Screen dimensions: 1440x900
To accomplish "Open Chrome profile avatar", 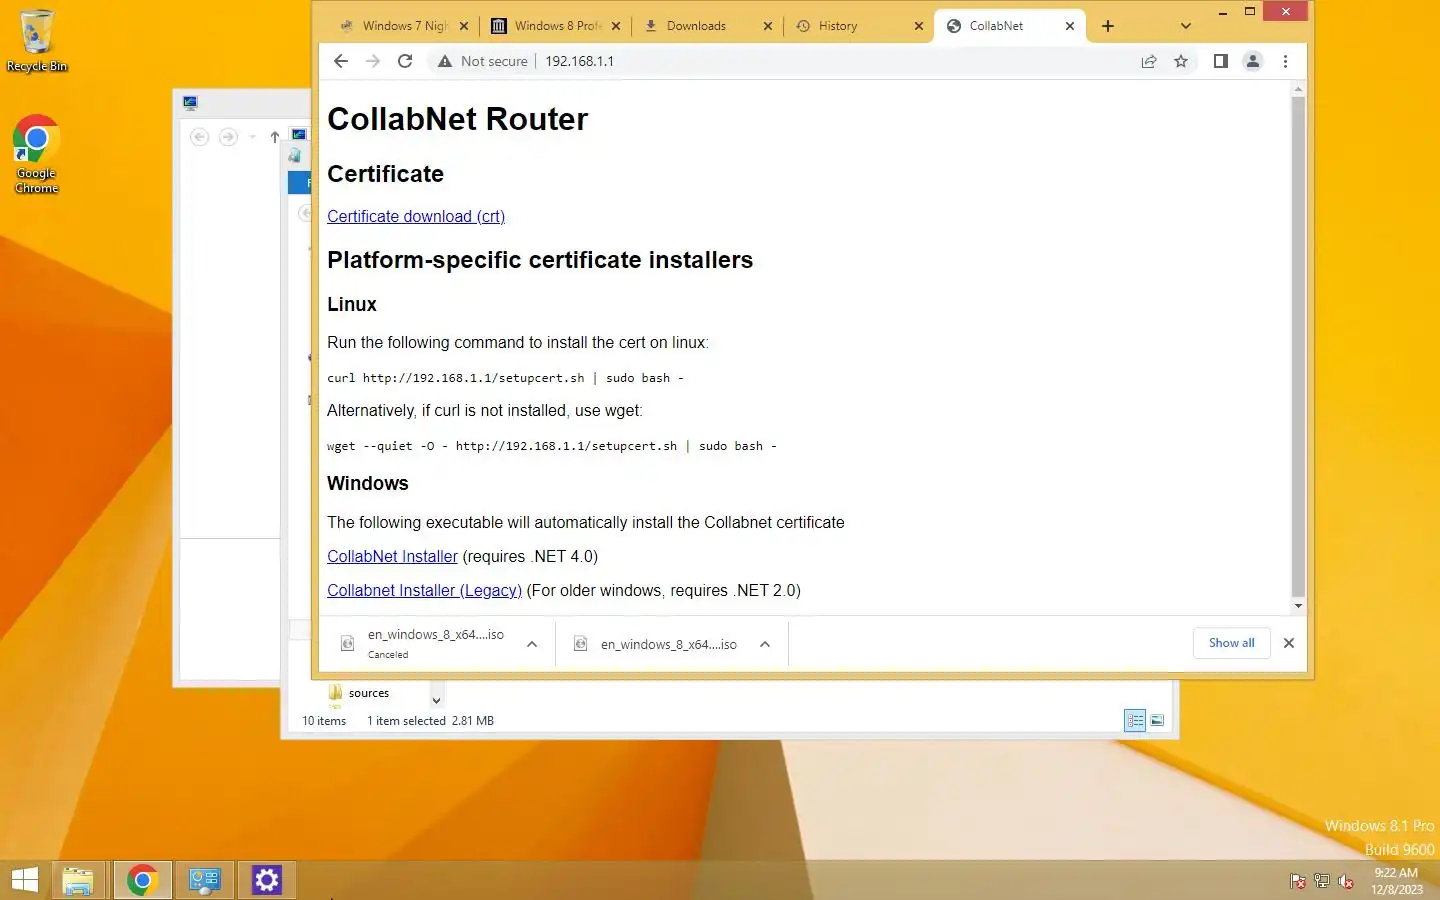I will (1252, 61).
